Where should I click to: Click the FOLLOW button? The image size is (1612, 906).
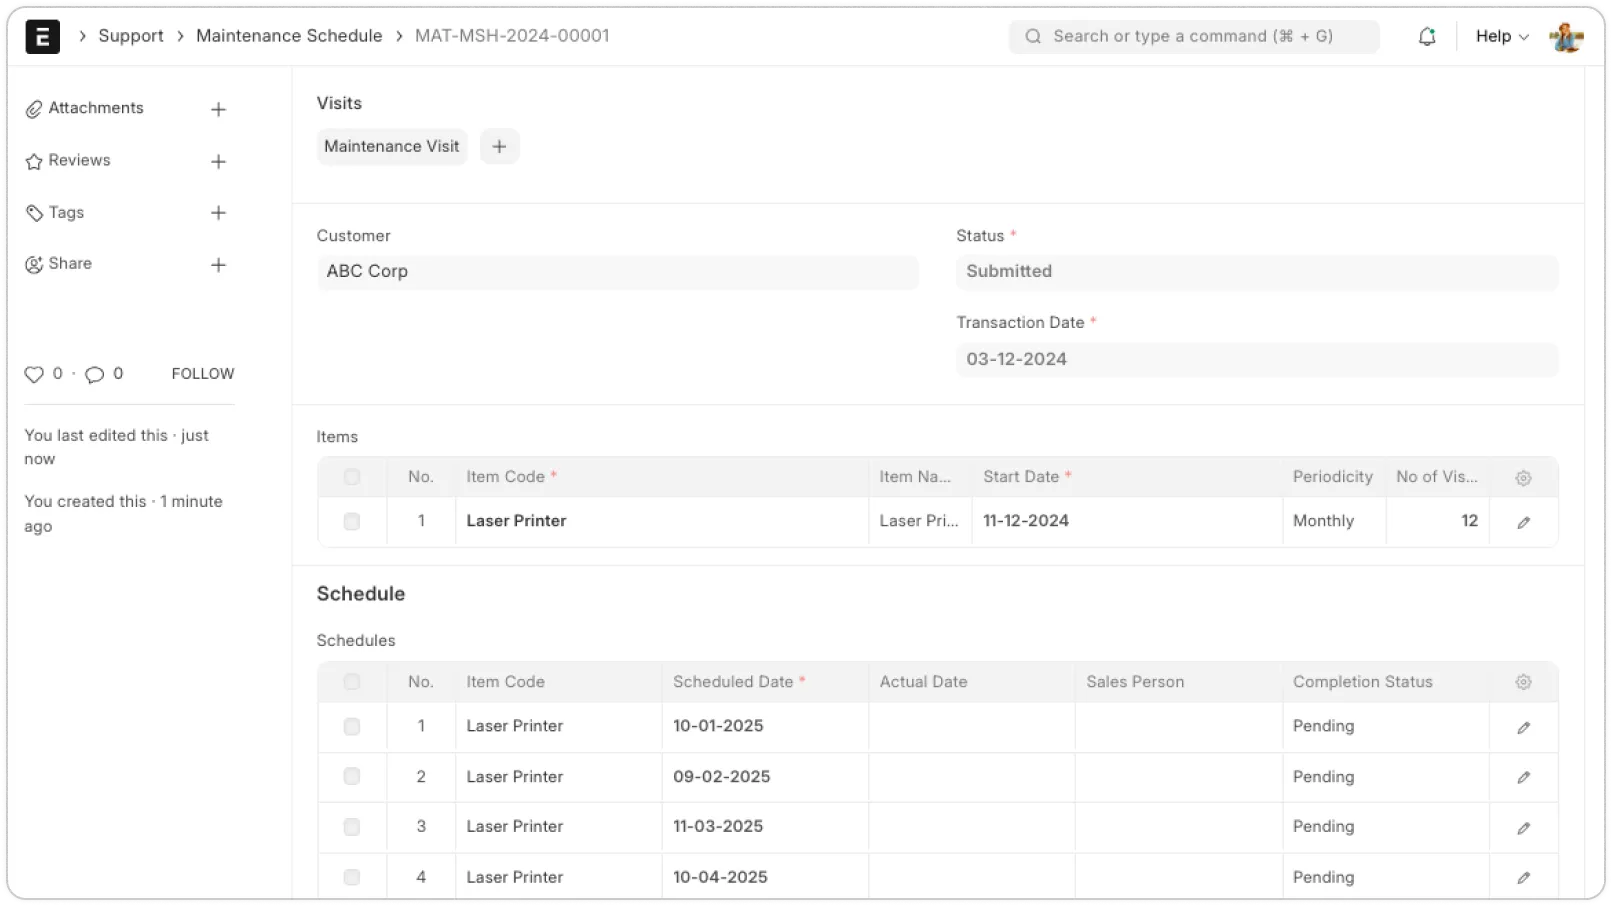pyautogui.click(x=202, y=374)
